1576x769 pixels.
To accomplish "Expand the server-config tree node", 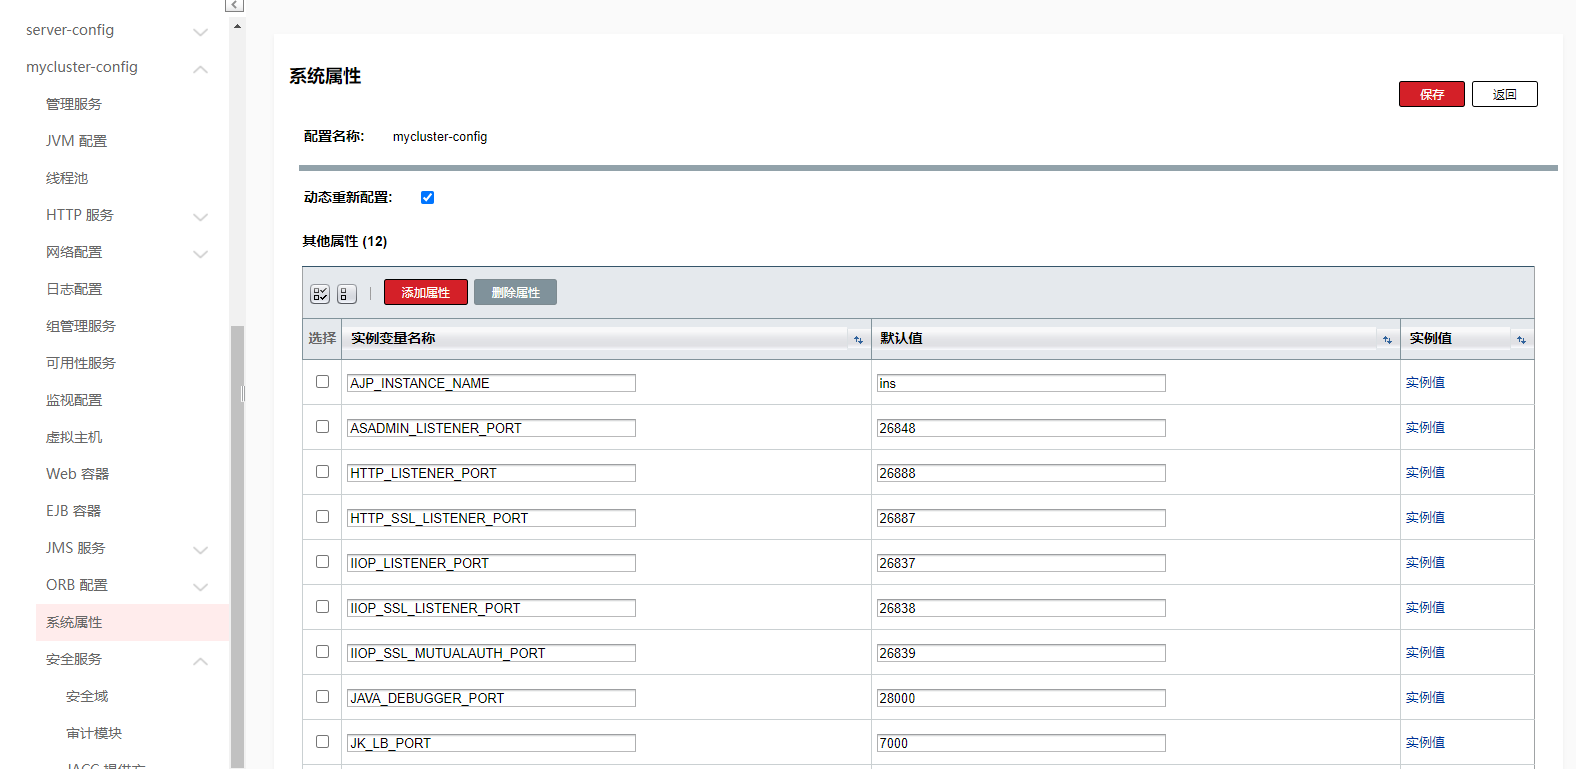I will click(x=200, y=32).
